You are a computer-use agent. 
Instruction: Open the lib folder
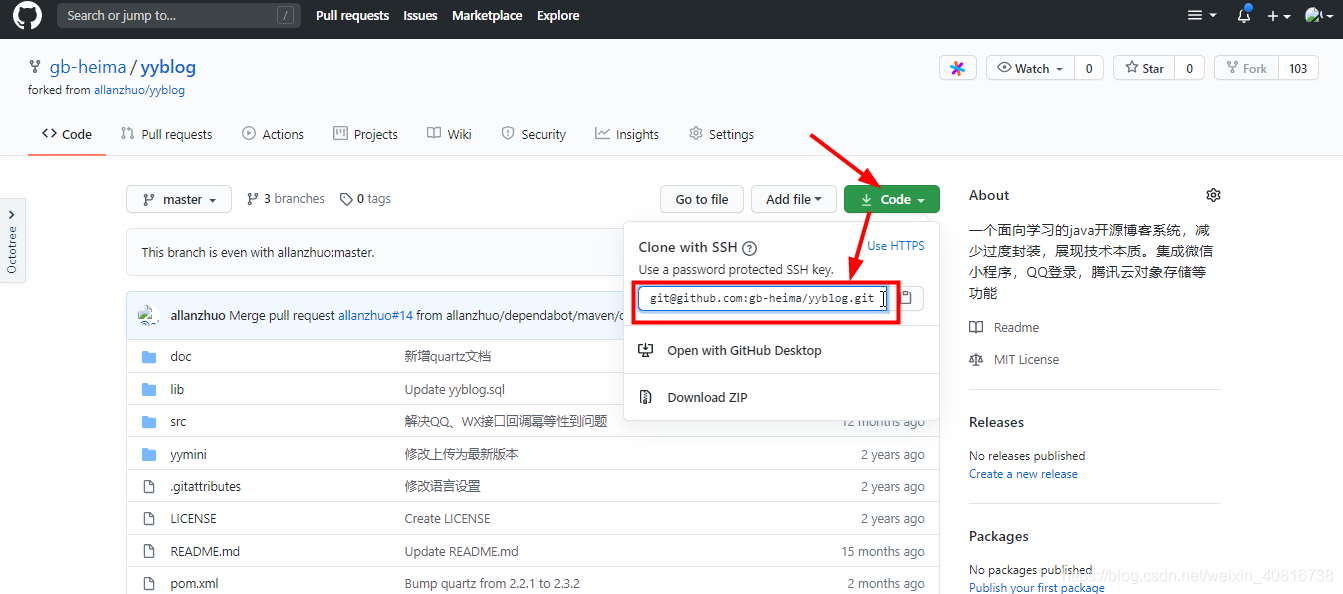pos(177,389)
